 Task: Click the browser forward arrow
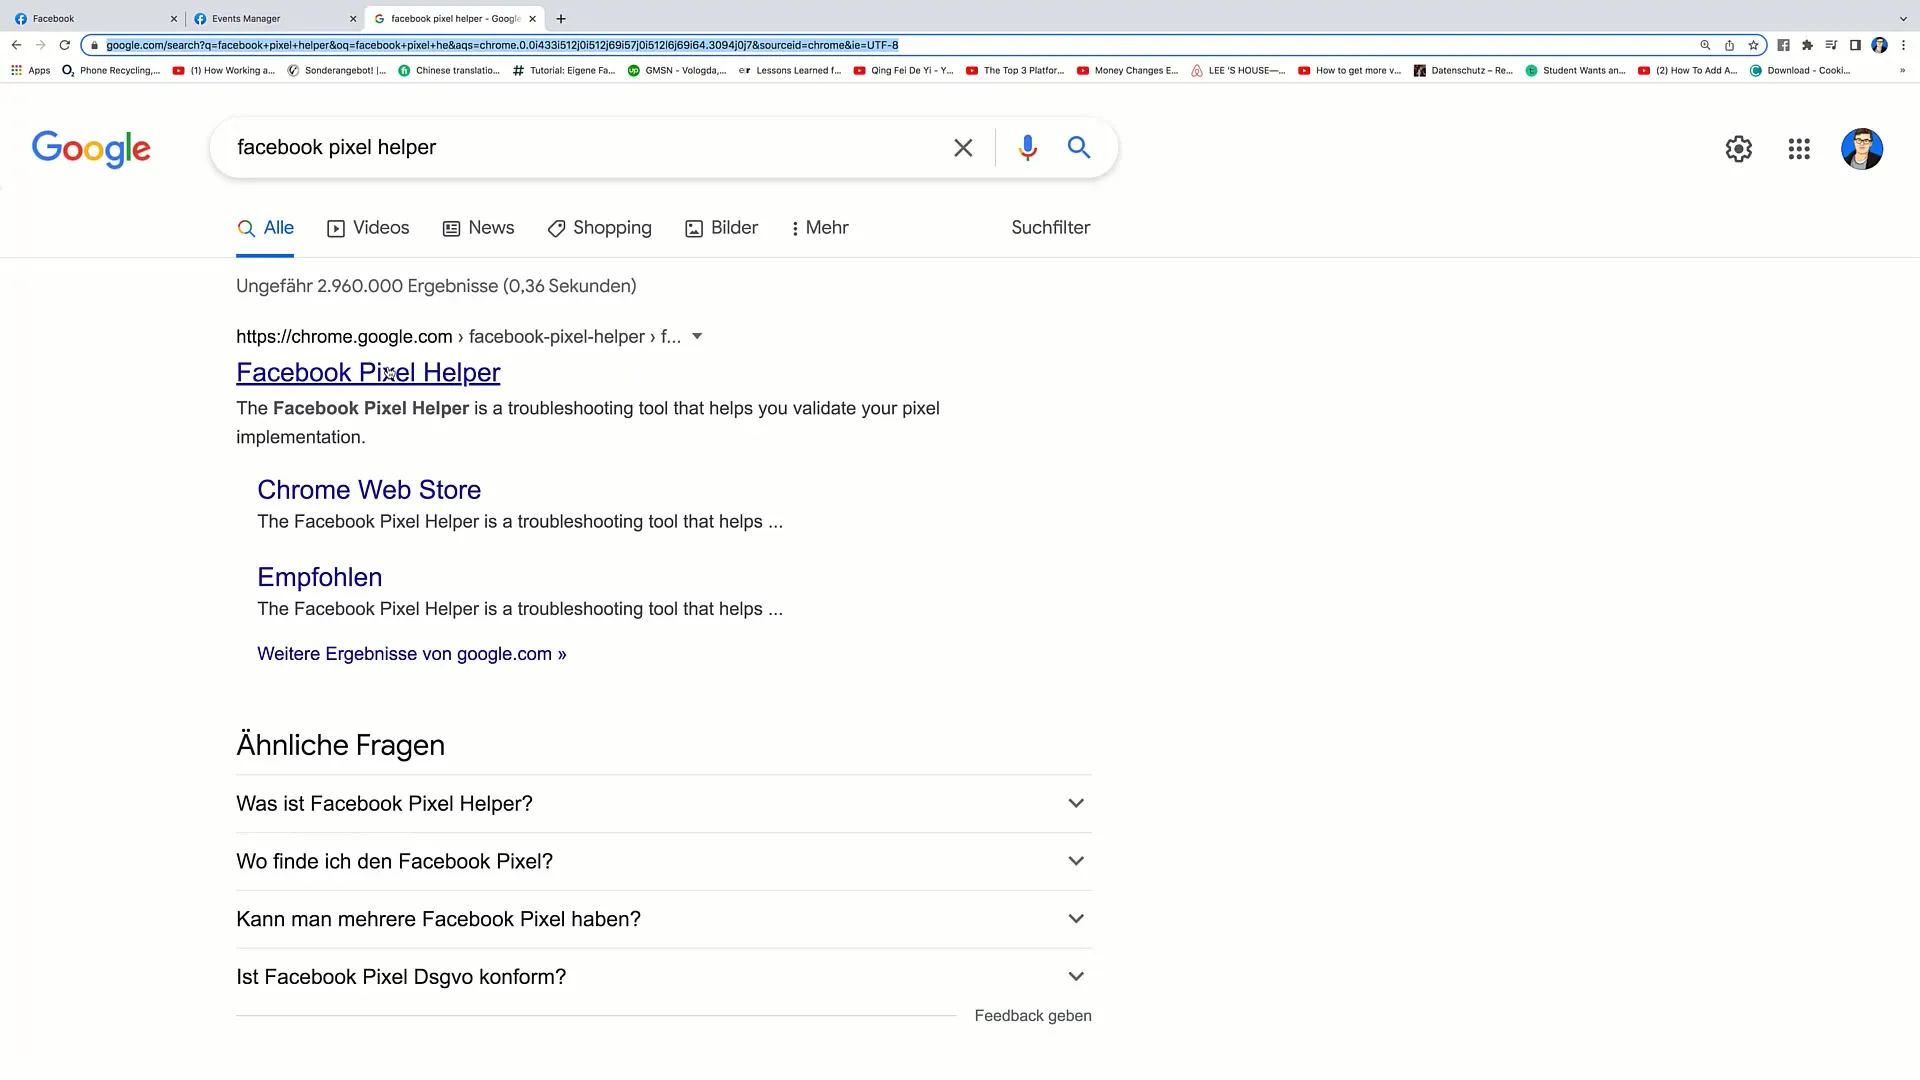[x=40, y=45]
